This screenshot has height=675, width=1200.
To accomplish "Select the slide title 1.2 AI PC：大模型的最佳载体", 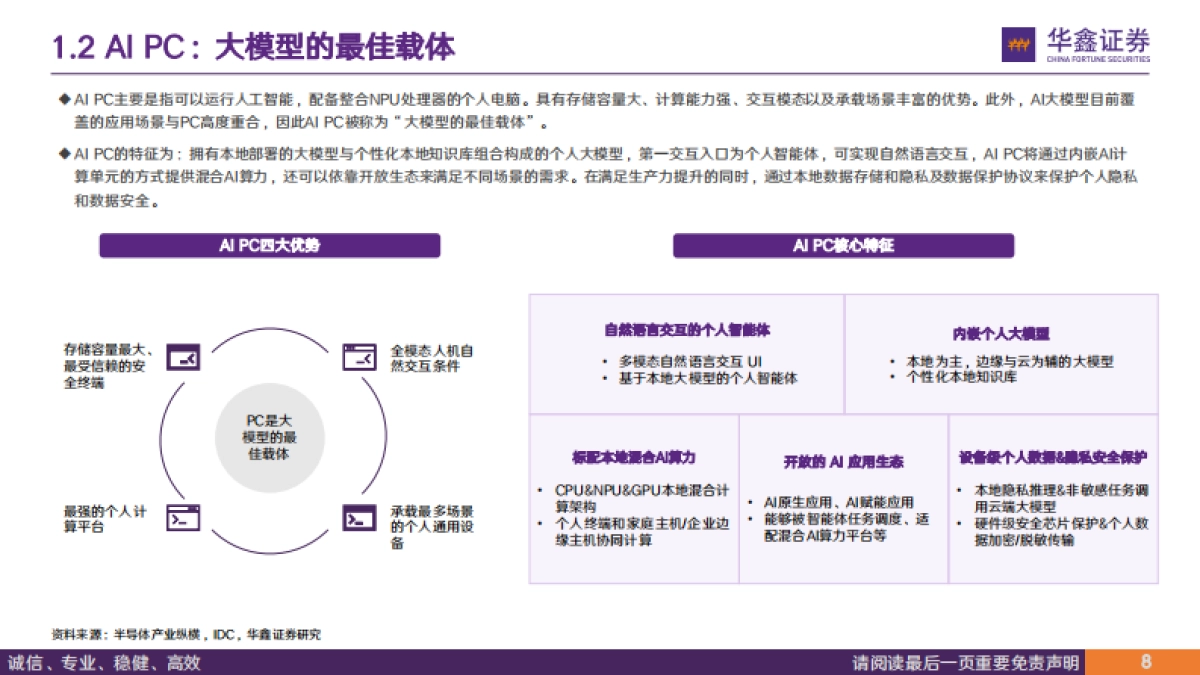I will (255, 44).
